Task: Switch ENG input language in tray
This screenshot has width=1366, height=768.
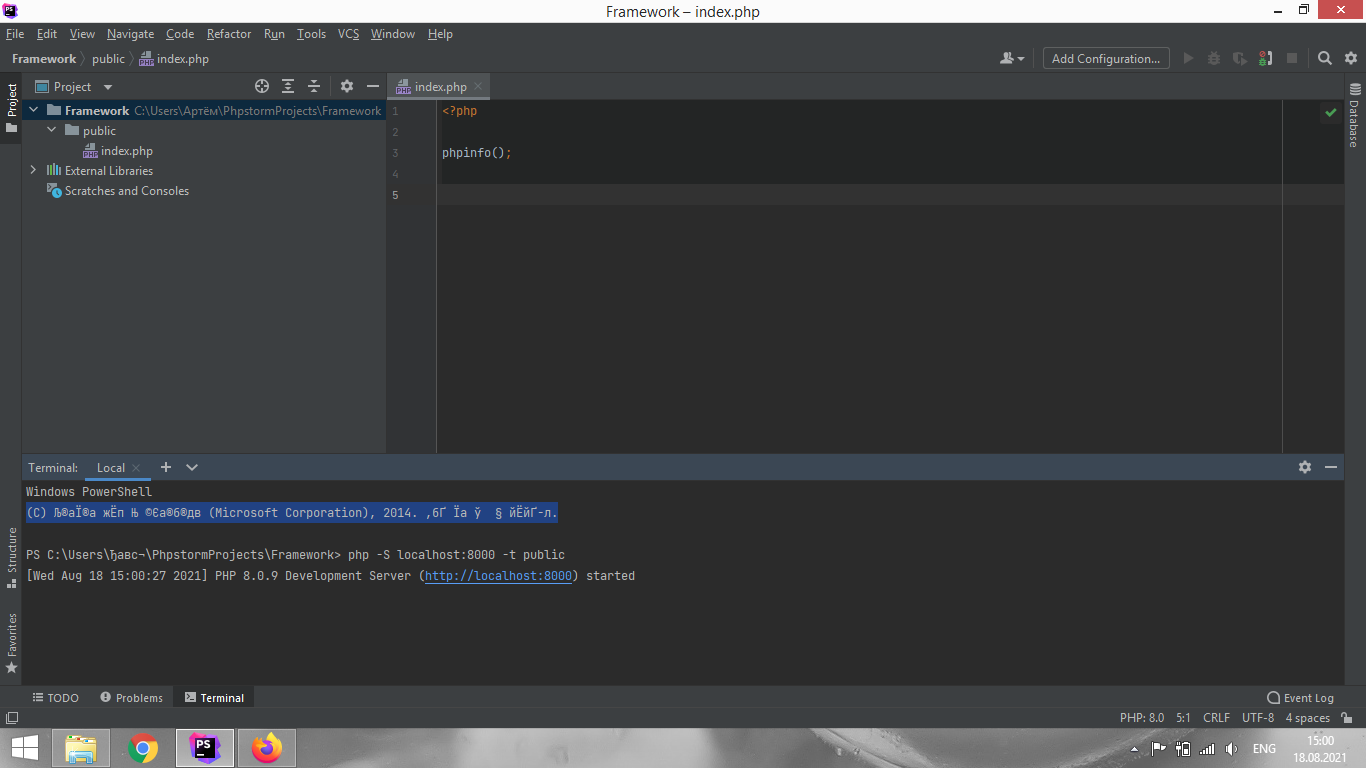Action: (x=1264, y=749)
